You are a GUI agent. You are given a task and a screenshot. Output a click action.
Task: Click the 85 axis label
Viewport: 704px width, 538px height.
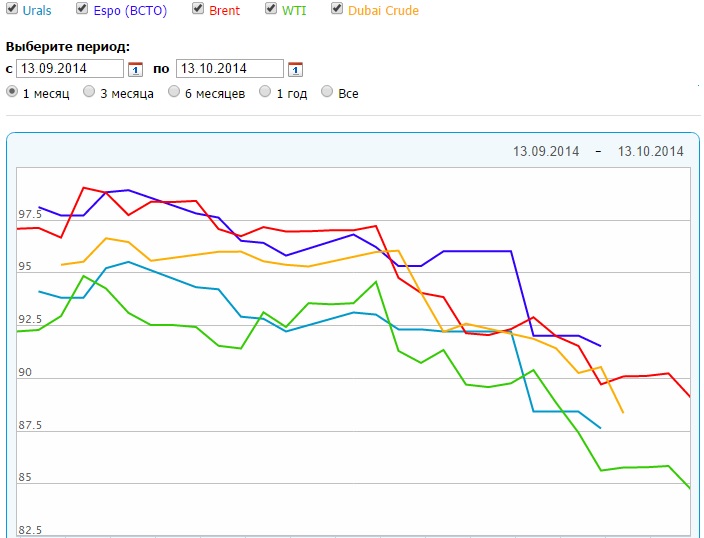click(25, 477)
